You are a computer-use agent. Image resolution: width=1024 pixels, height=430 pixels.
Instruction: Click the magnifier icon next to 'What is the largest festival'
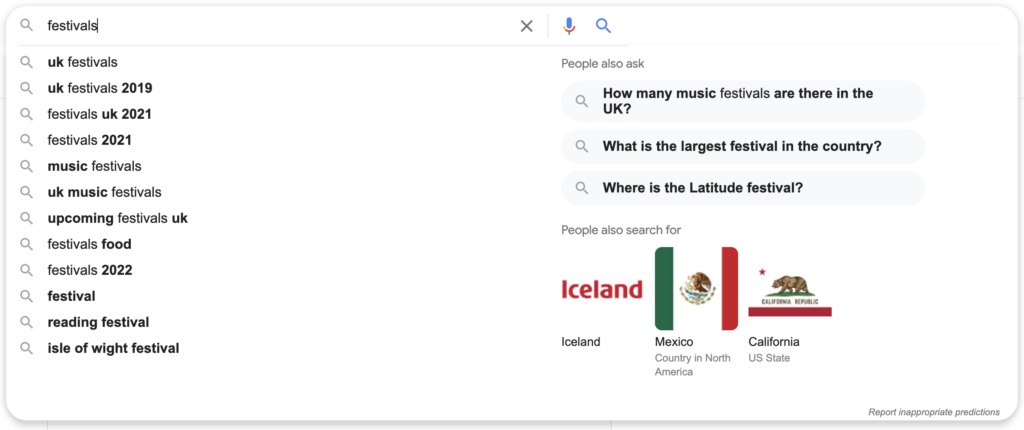tap(581, 146)
